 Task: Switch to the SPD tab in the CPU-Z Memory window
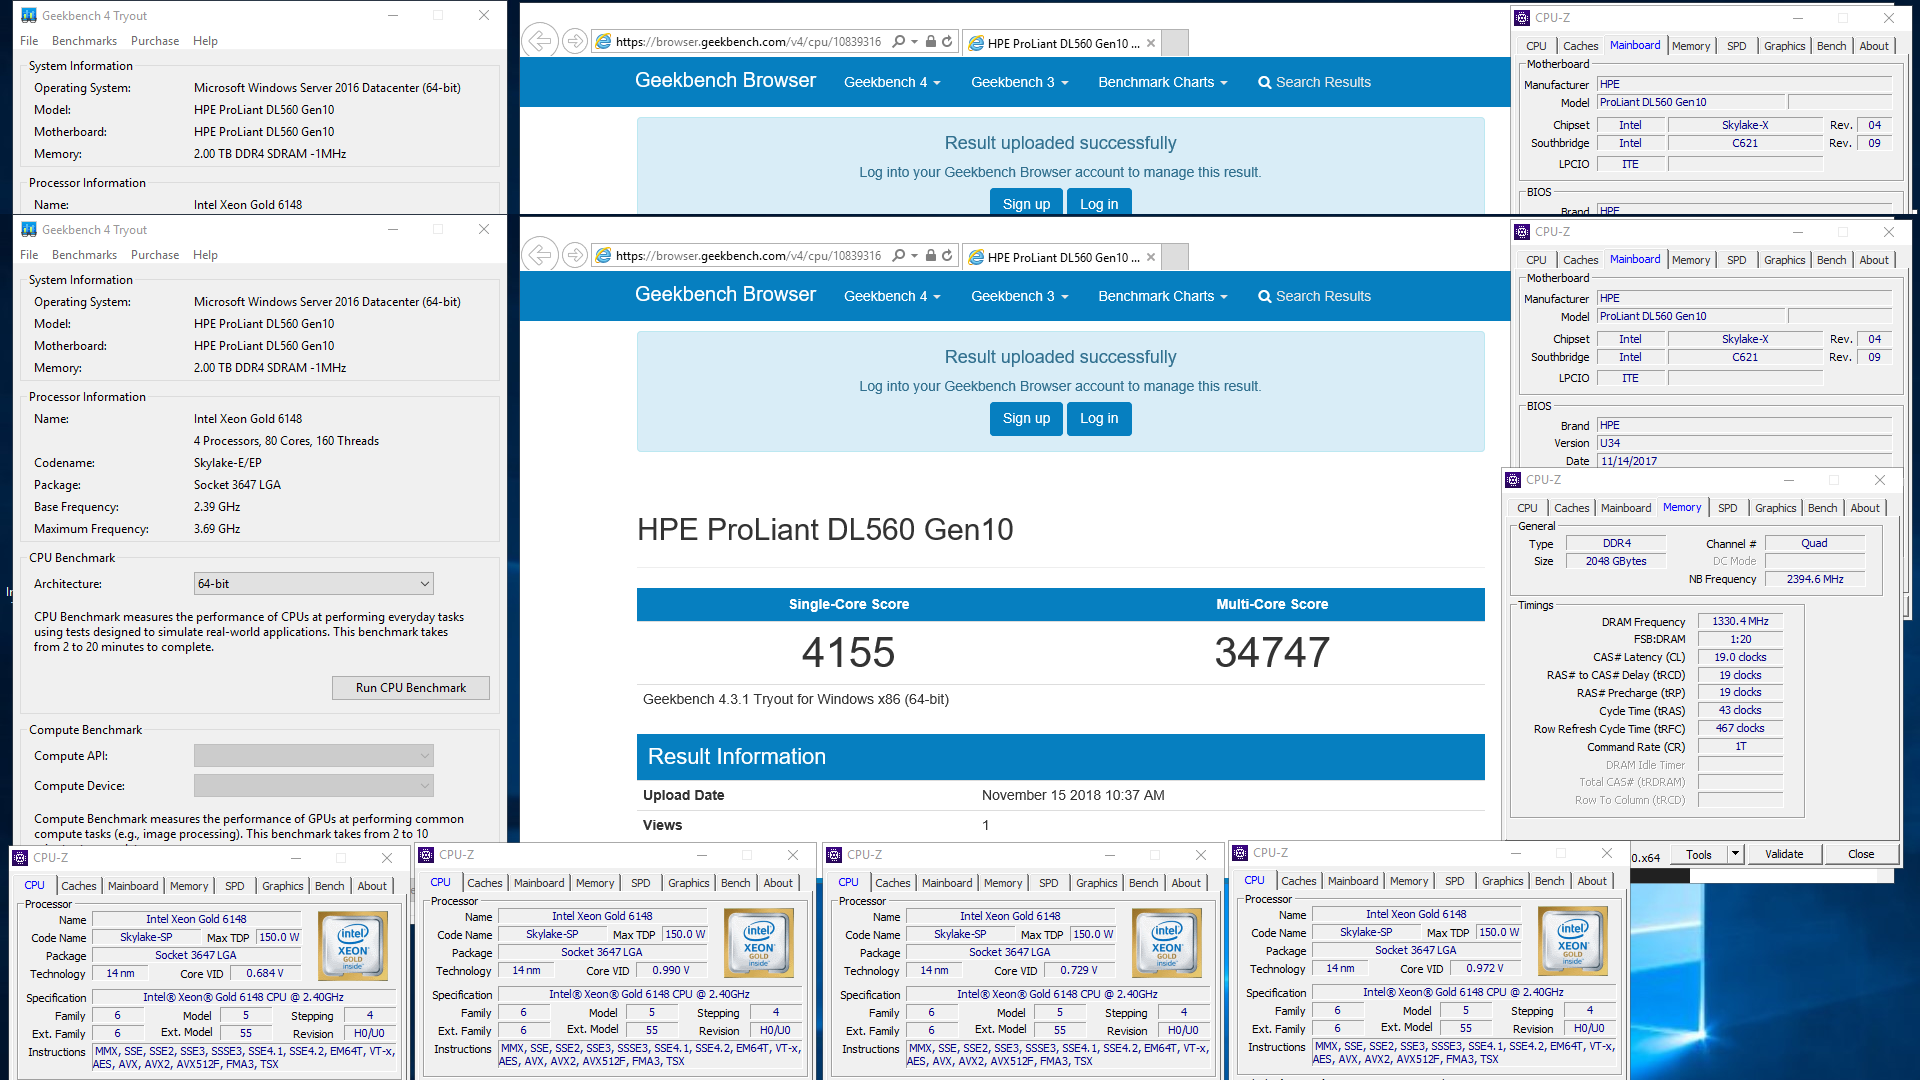pyautogui.click(x=1727, y=508)
